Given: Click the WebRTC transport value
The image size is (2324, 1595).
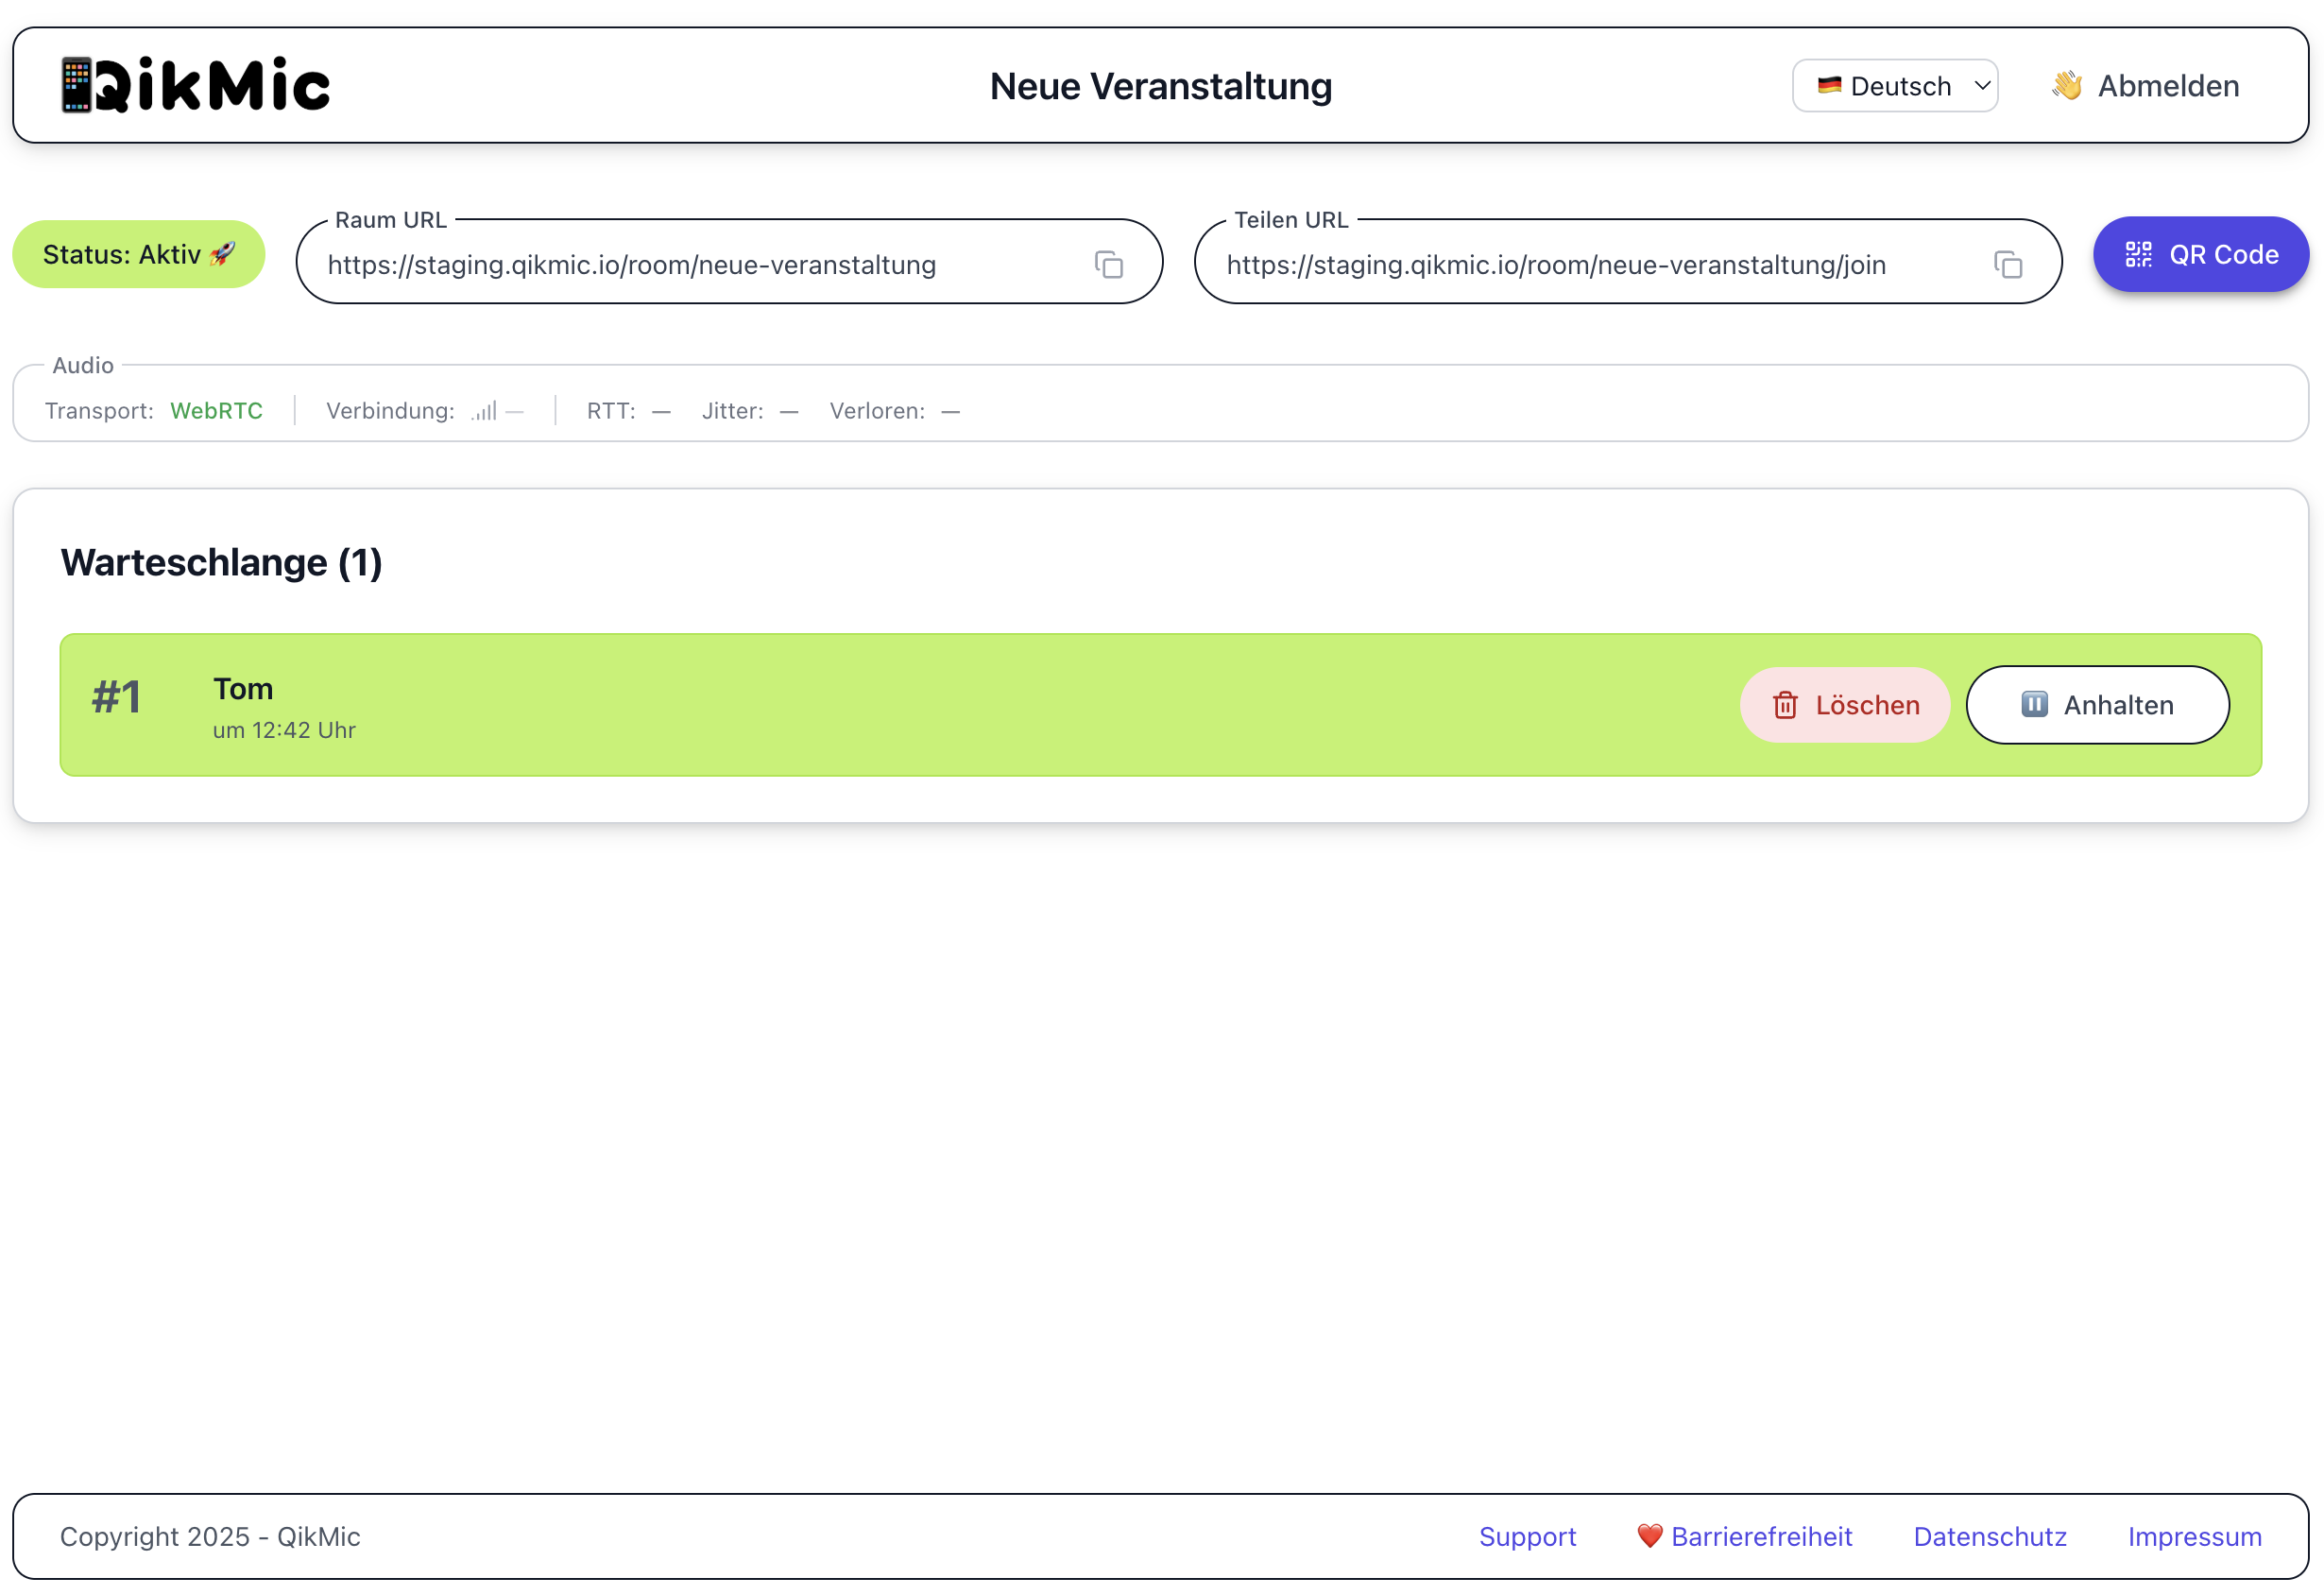Looking at the screenshot, I should pyautogui.click(x=216, y=411).
